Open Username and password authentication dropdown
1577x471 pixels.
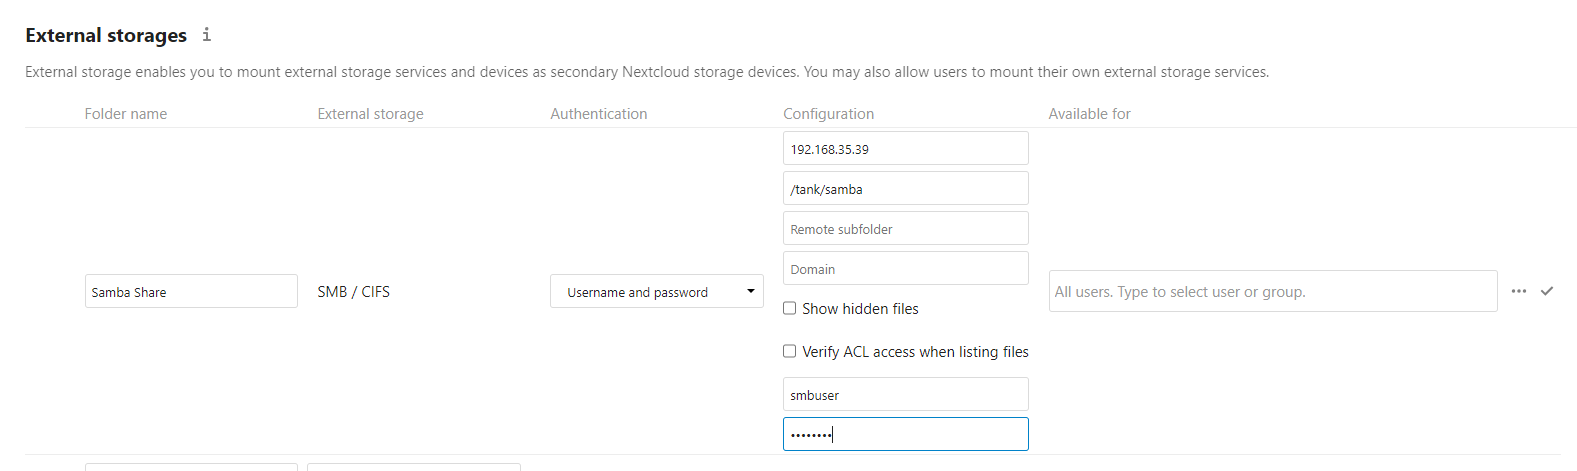(657, 291)
